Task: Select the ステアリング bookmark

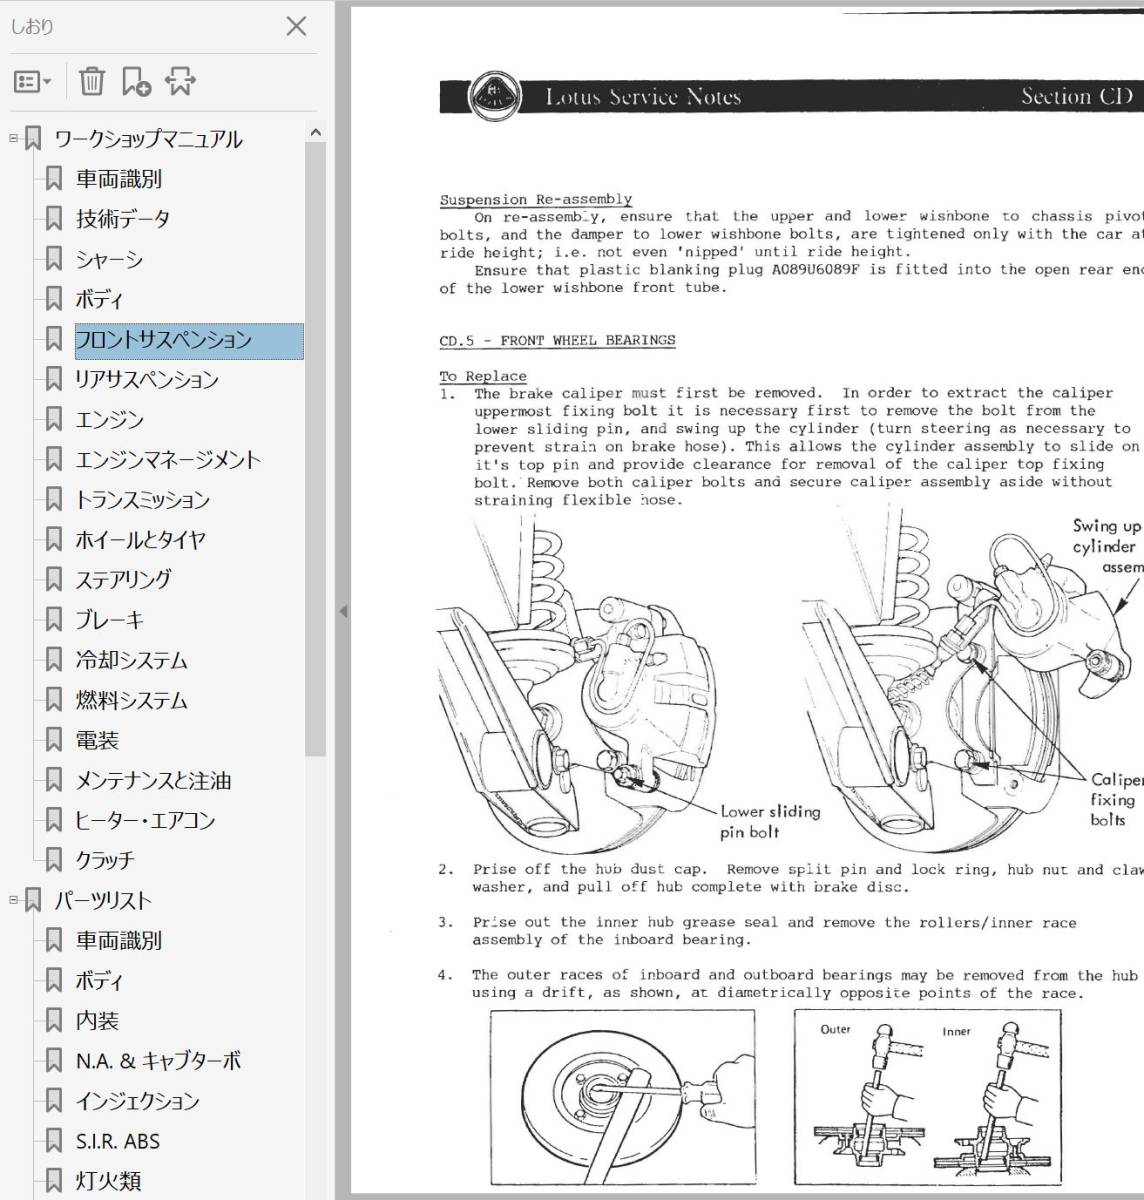Action: pyautogui.click(x=123, y=579)
